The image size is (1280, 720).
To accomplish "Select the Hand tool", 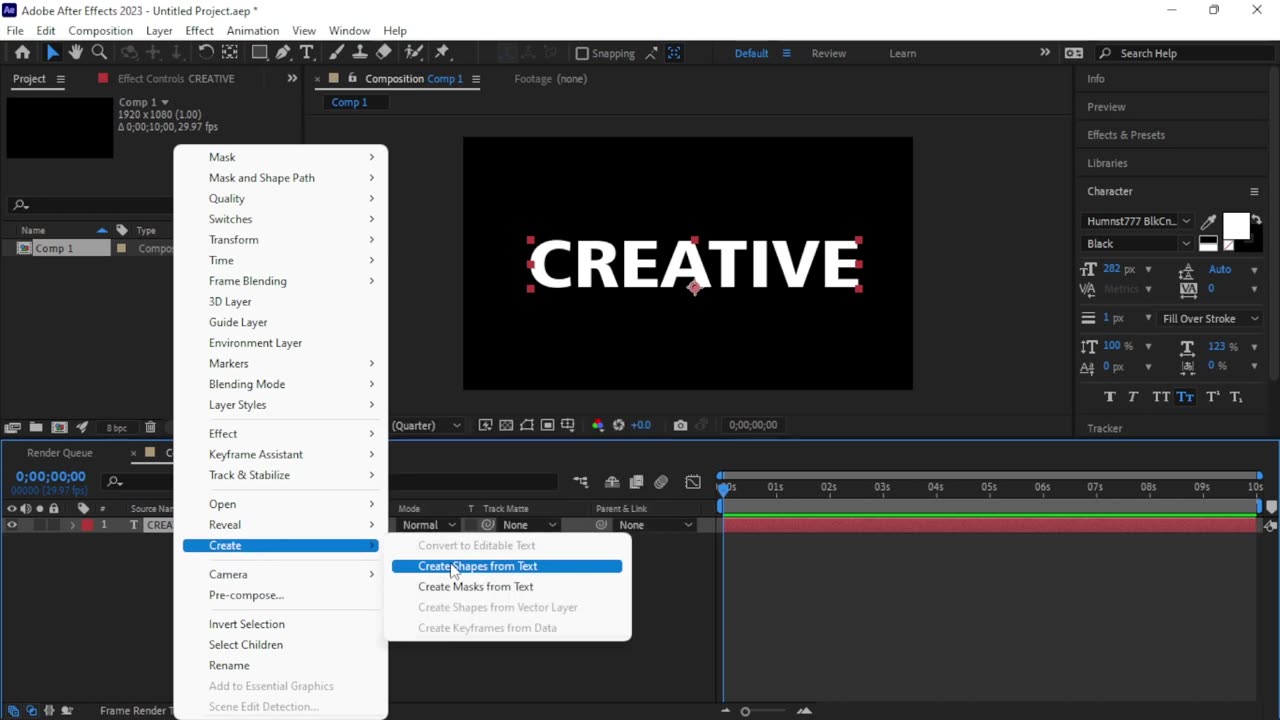I will click(x=75, y=53).
